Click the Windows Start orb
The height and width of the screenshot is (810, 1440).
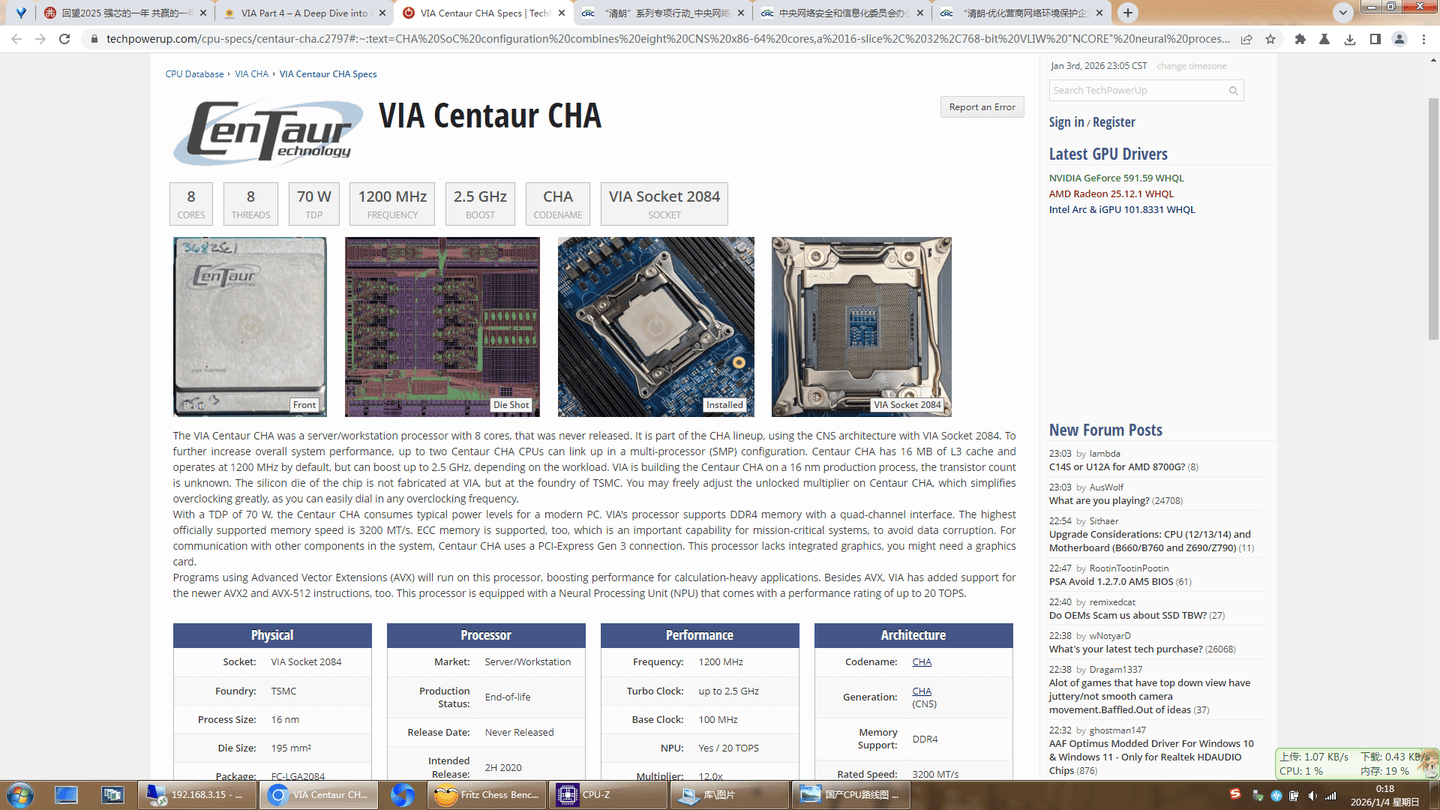point(19,795)
